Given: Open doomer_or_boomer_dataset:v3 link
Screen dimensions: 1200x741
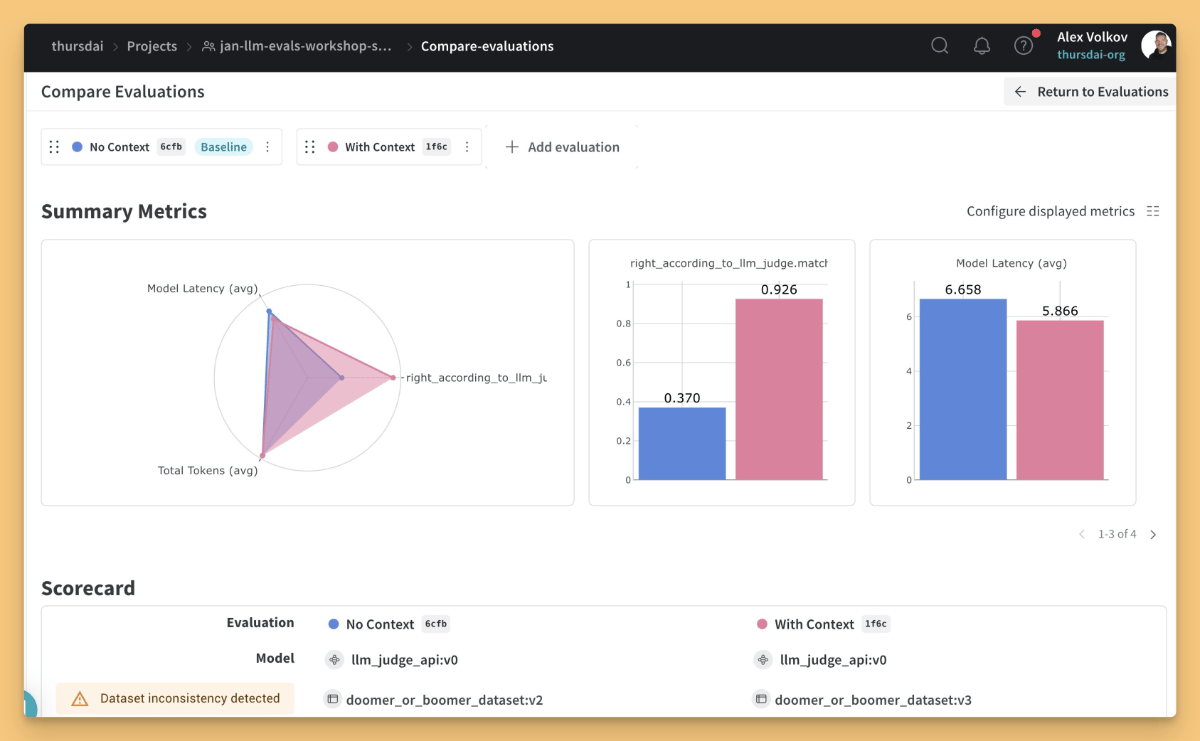Looking at the screenshot, I should [873, 700].
